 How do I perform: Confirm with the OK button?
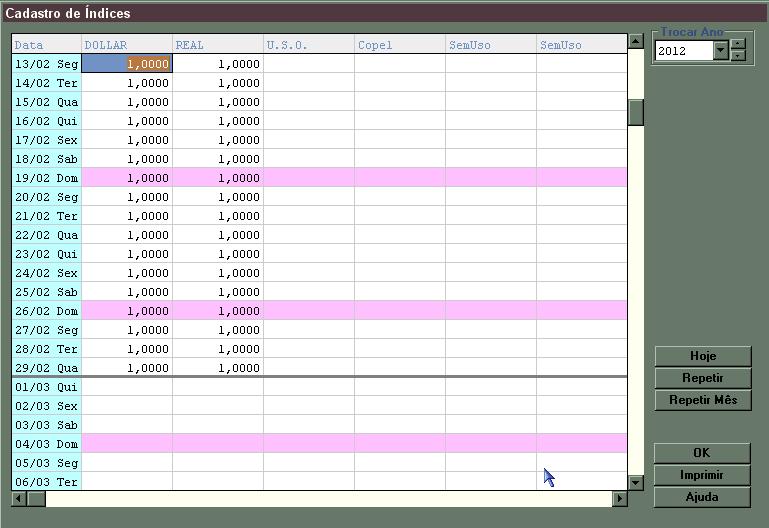(x=702, y=453)
